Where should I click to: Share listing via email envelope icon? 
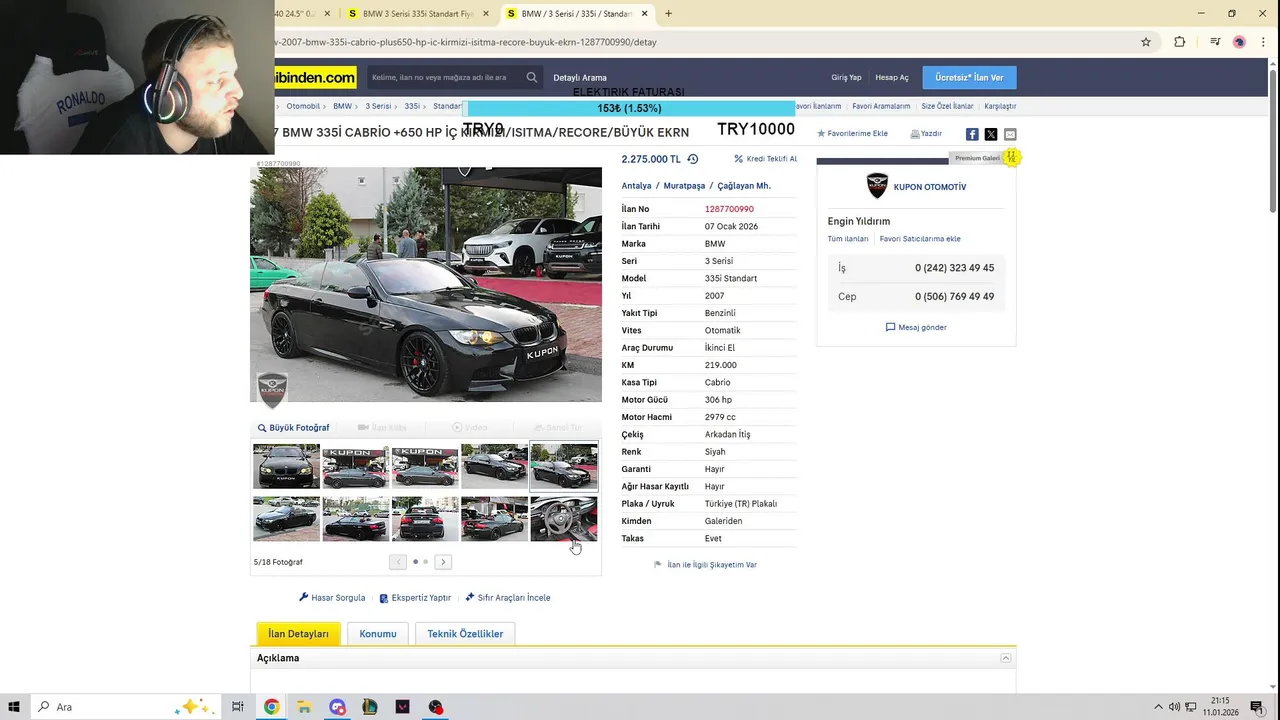pyautogui.click(x=1010, y=134)
